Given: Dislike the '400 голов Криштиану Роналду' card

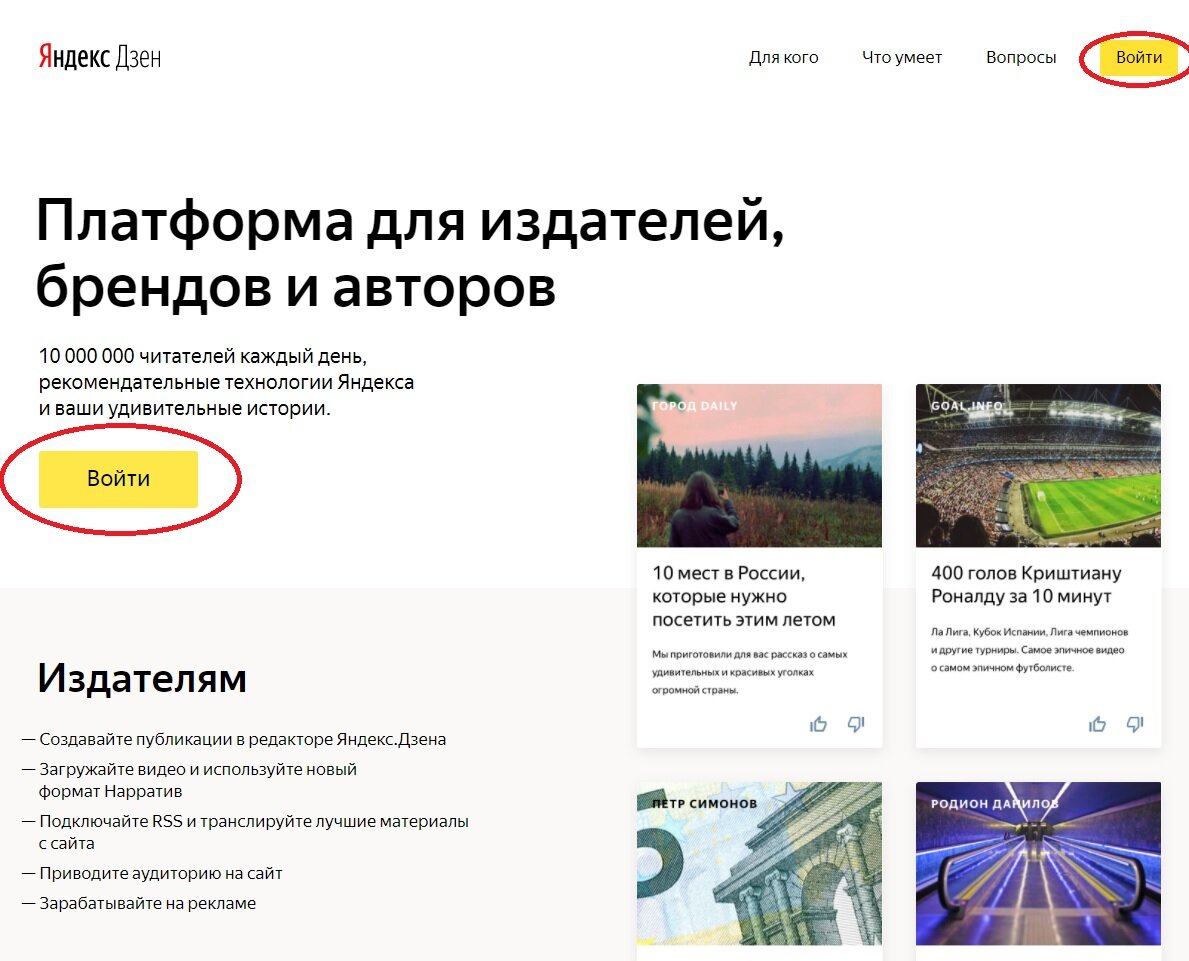Looking at the screenshot, I should (x=1135, y=724).
